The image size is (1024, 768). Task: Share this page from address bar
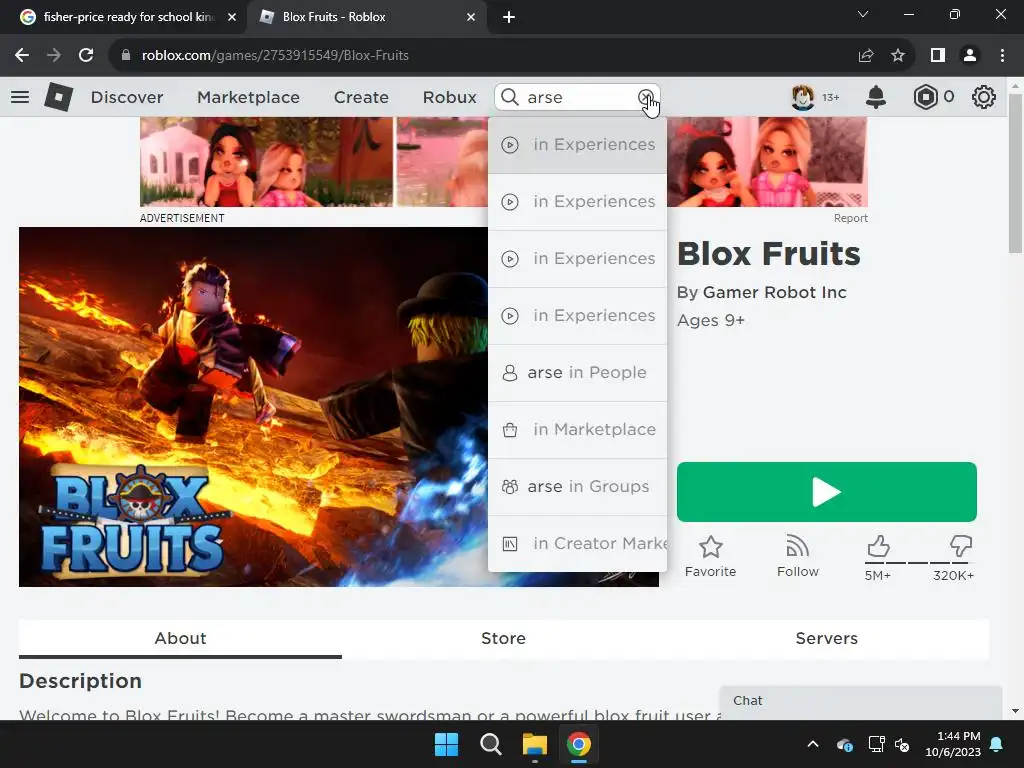pos(866,56)
